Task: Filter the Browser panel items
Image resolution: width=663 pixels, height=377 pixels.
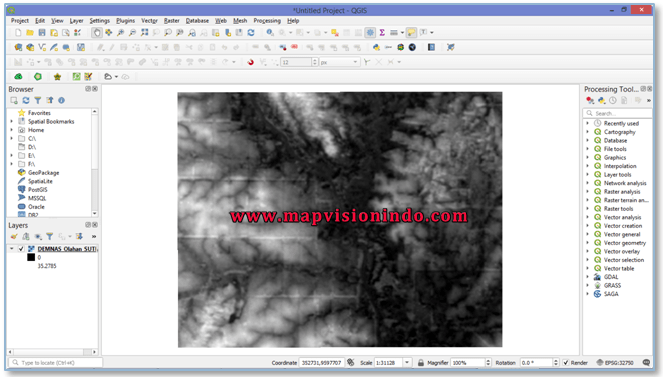Action: pyautogui.click(x=38, y=100)
